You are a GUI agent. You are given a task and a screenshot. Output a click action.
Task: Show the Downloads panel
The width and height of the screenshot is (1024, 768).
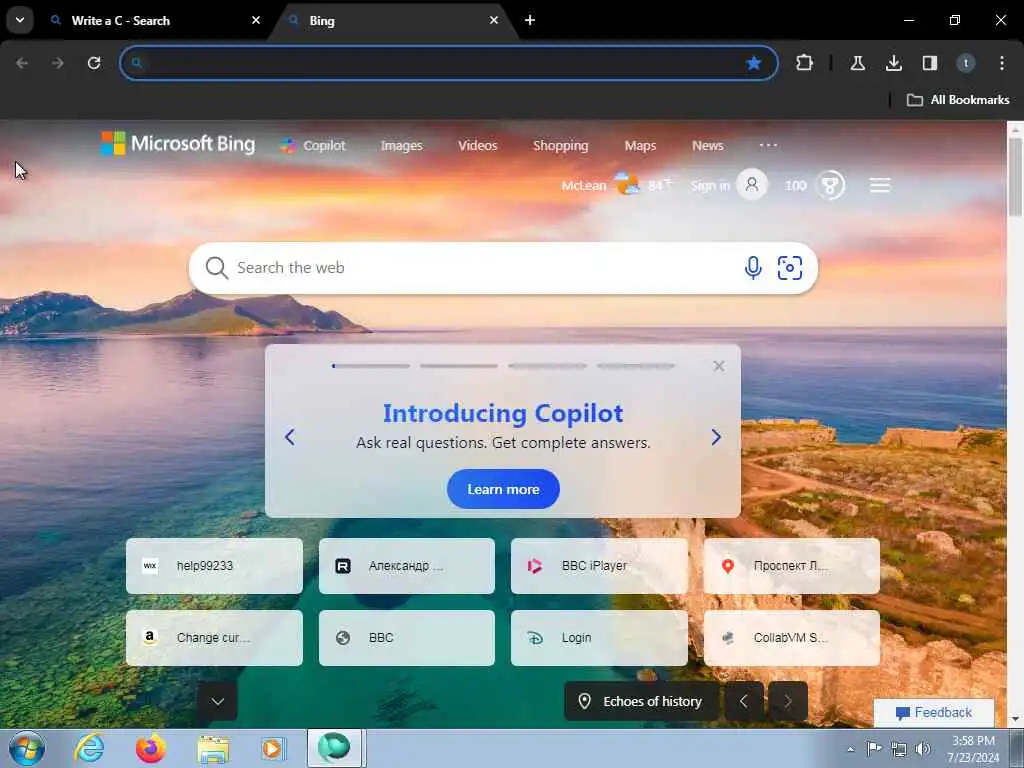893,63
